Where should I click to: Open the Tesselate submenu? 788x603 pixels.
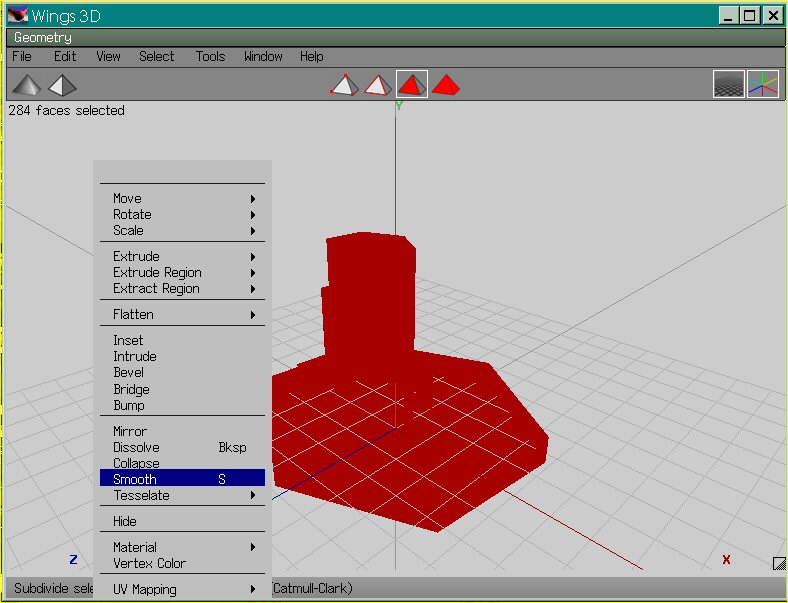pyautogui.click(x=182, y=496)
